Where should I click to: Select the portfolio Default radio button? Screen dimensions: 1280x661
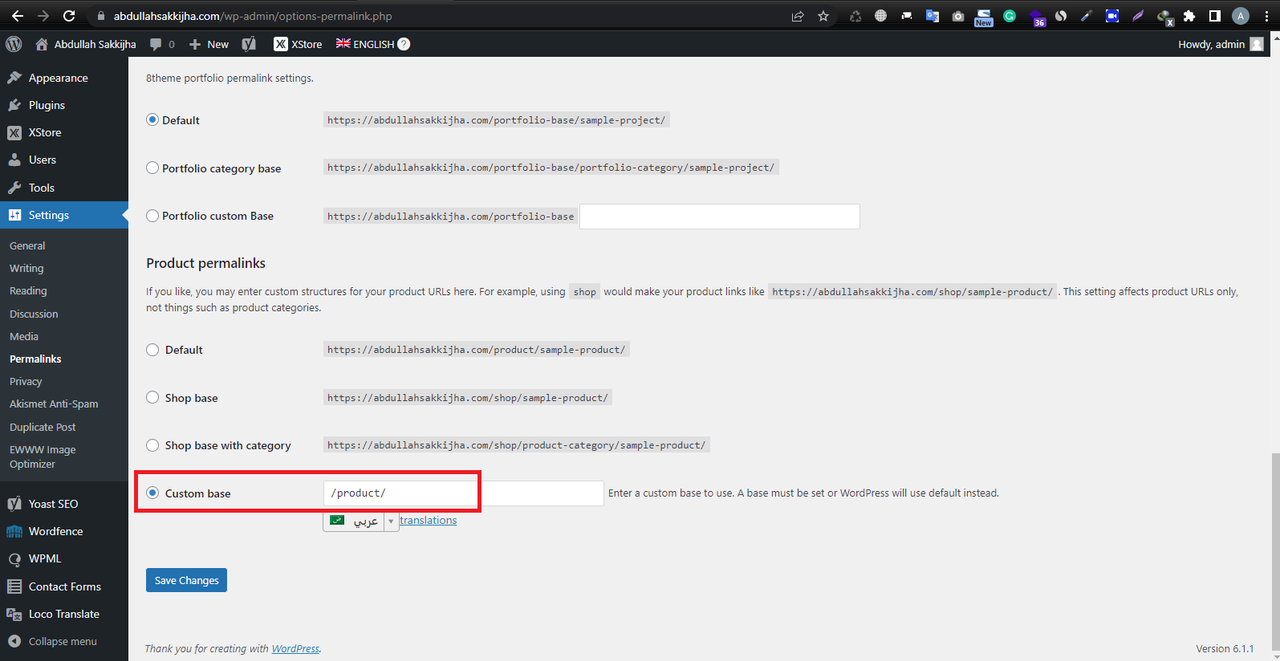153,120
